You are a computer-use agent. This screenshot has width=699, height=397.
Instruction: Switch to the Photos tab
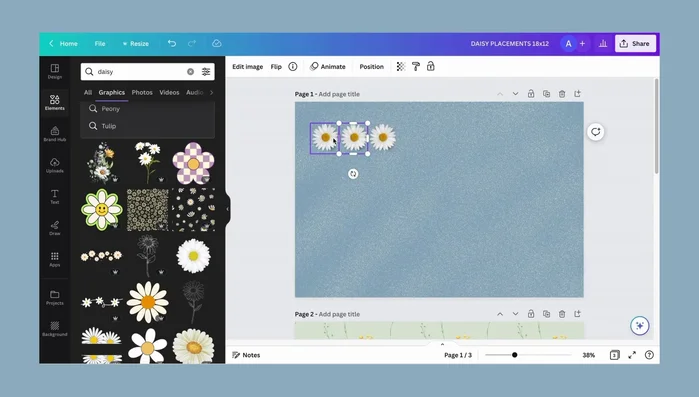click(x=142, y=92)
